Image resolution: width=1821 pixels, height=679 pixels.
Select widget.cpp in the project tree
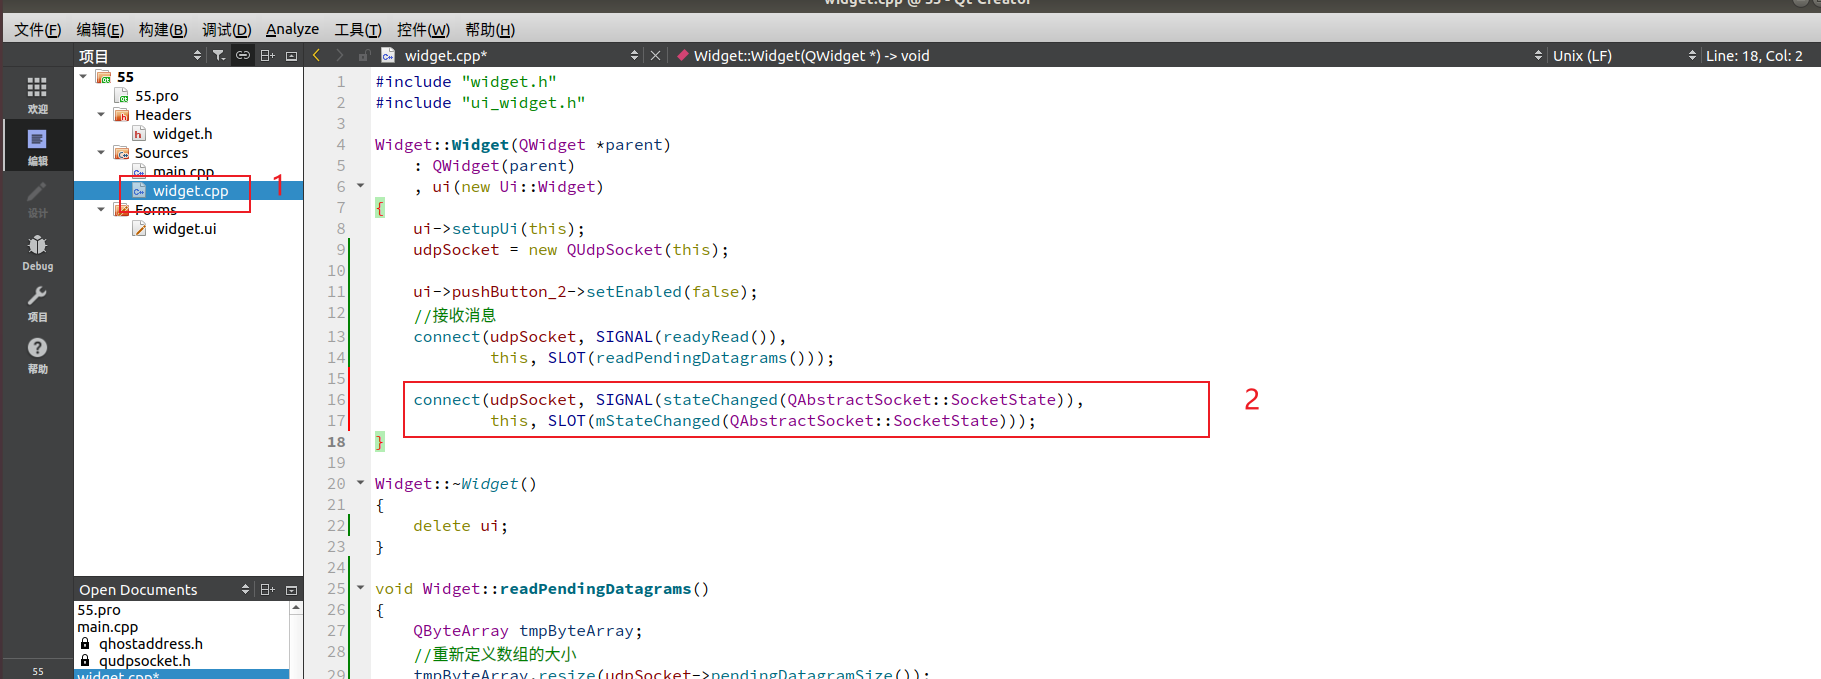190,191
